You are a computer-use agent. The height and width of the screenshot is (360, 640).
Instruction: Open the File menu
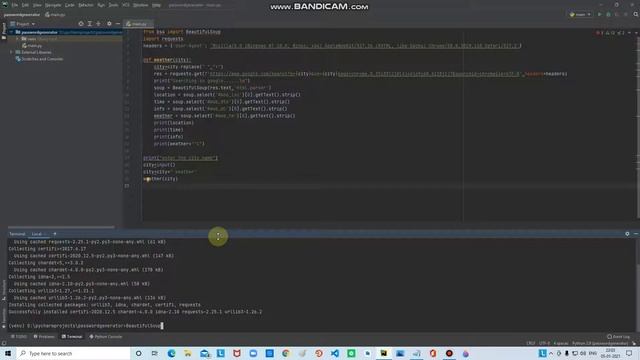tap(15, 5)
